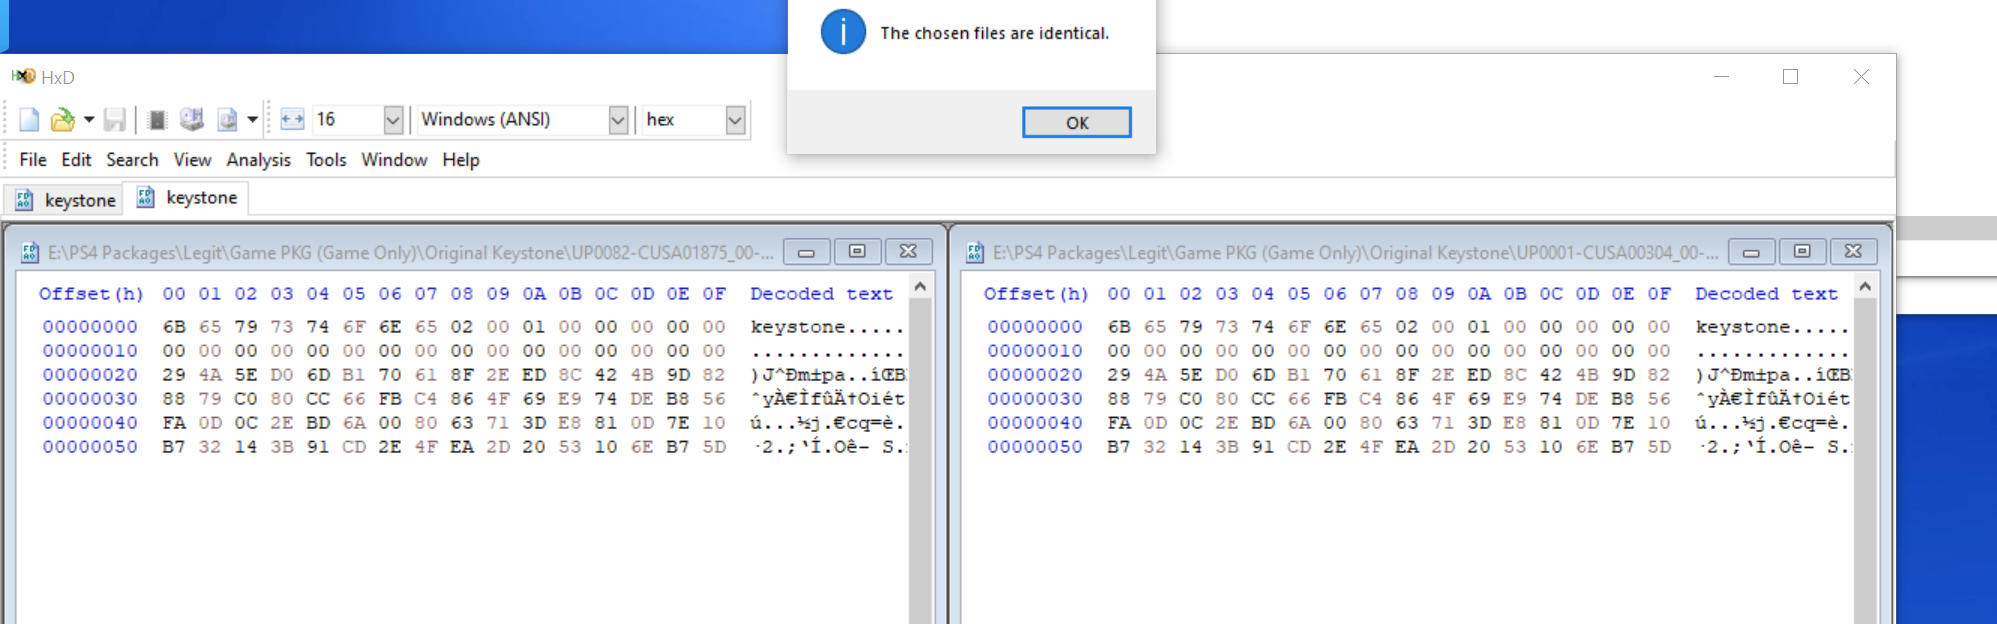Click 'keystone.....' decoded text in left pane
Image resolution: width=1997 pixels, height=624 pixels.
click(x=827, y=327)
